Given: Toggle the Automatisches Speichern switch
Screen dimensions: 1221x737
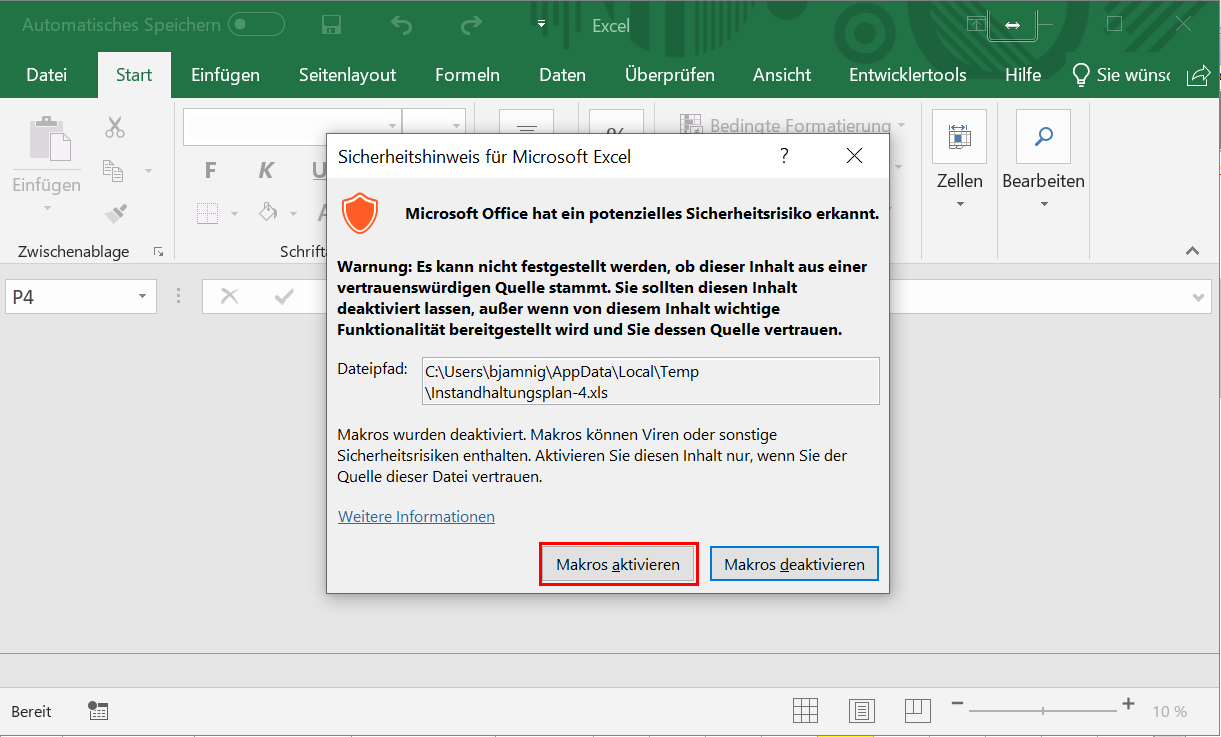Looking at the screenshot, I should pyautogui.click(x=255, y=24).
